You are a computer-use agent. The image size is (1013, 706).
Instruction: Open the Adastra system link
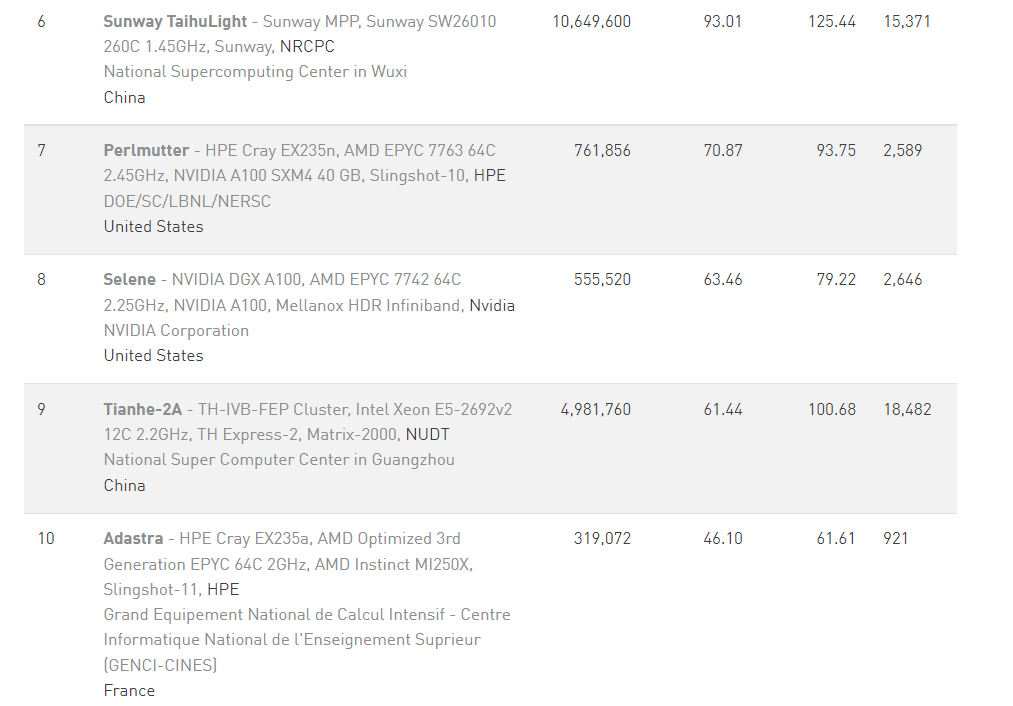coord(133,538)
